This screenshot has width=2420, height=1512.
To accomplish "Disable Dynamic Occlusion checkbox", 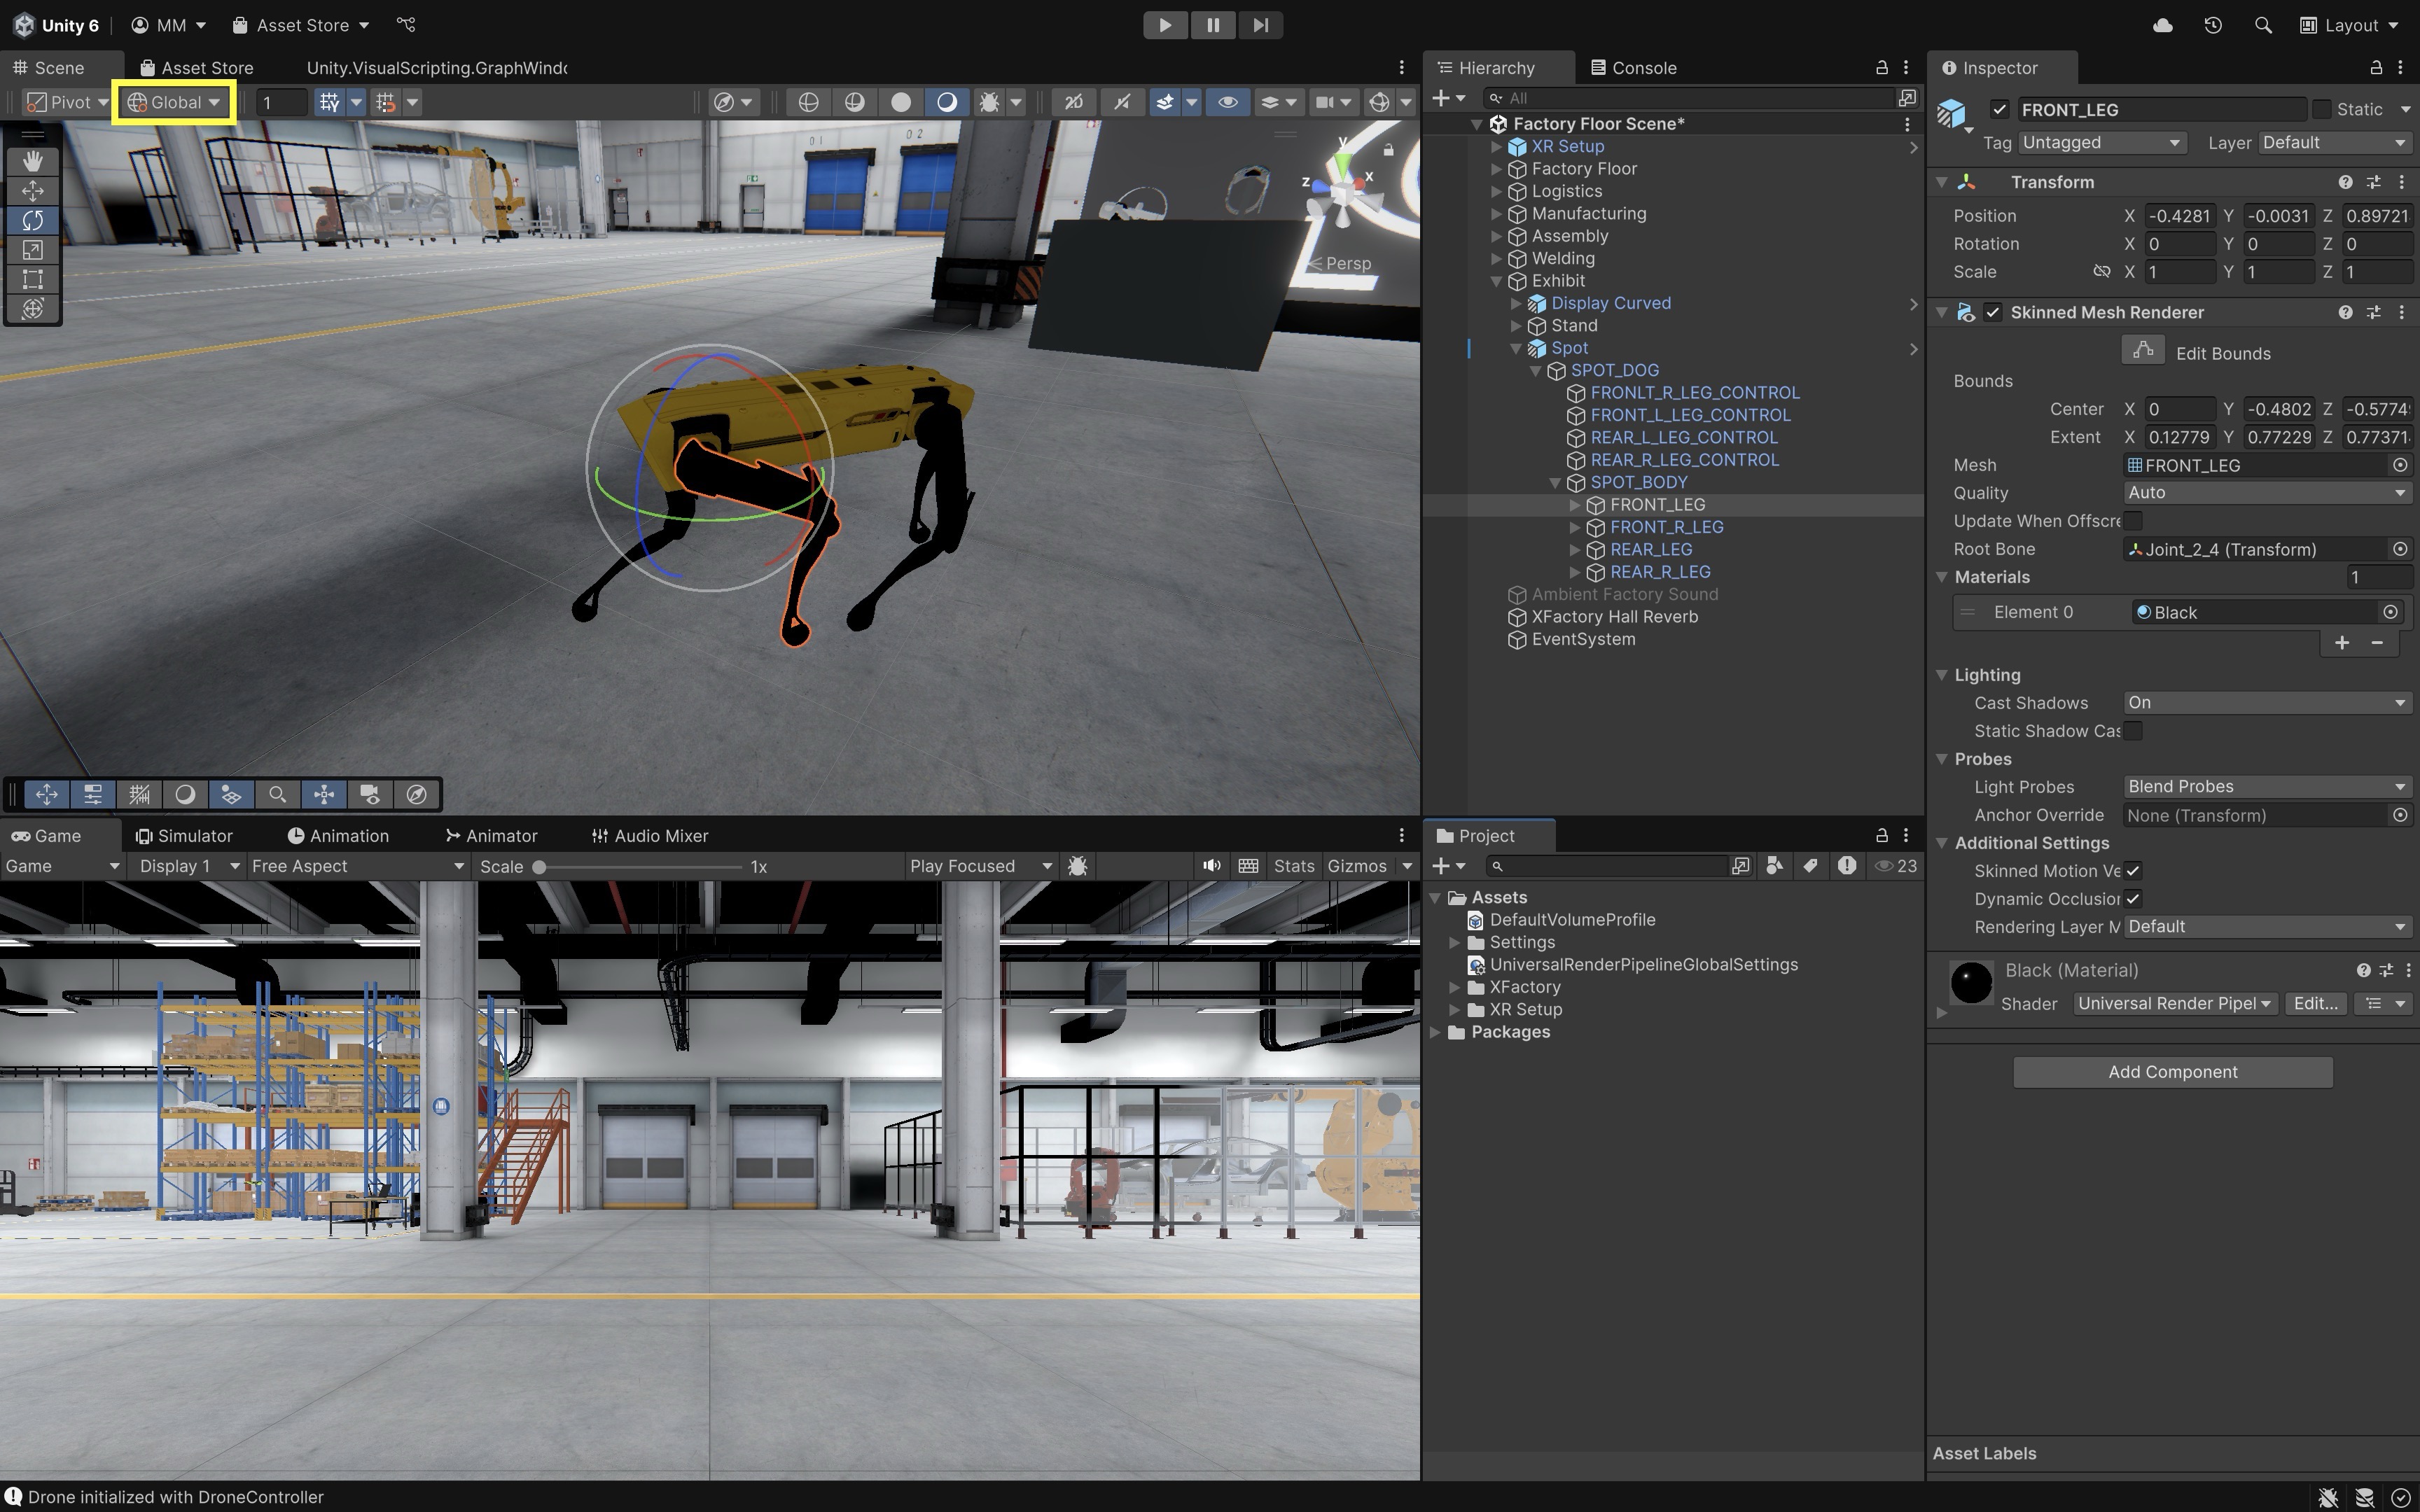I will point(2133,899).
